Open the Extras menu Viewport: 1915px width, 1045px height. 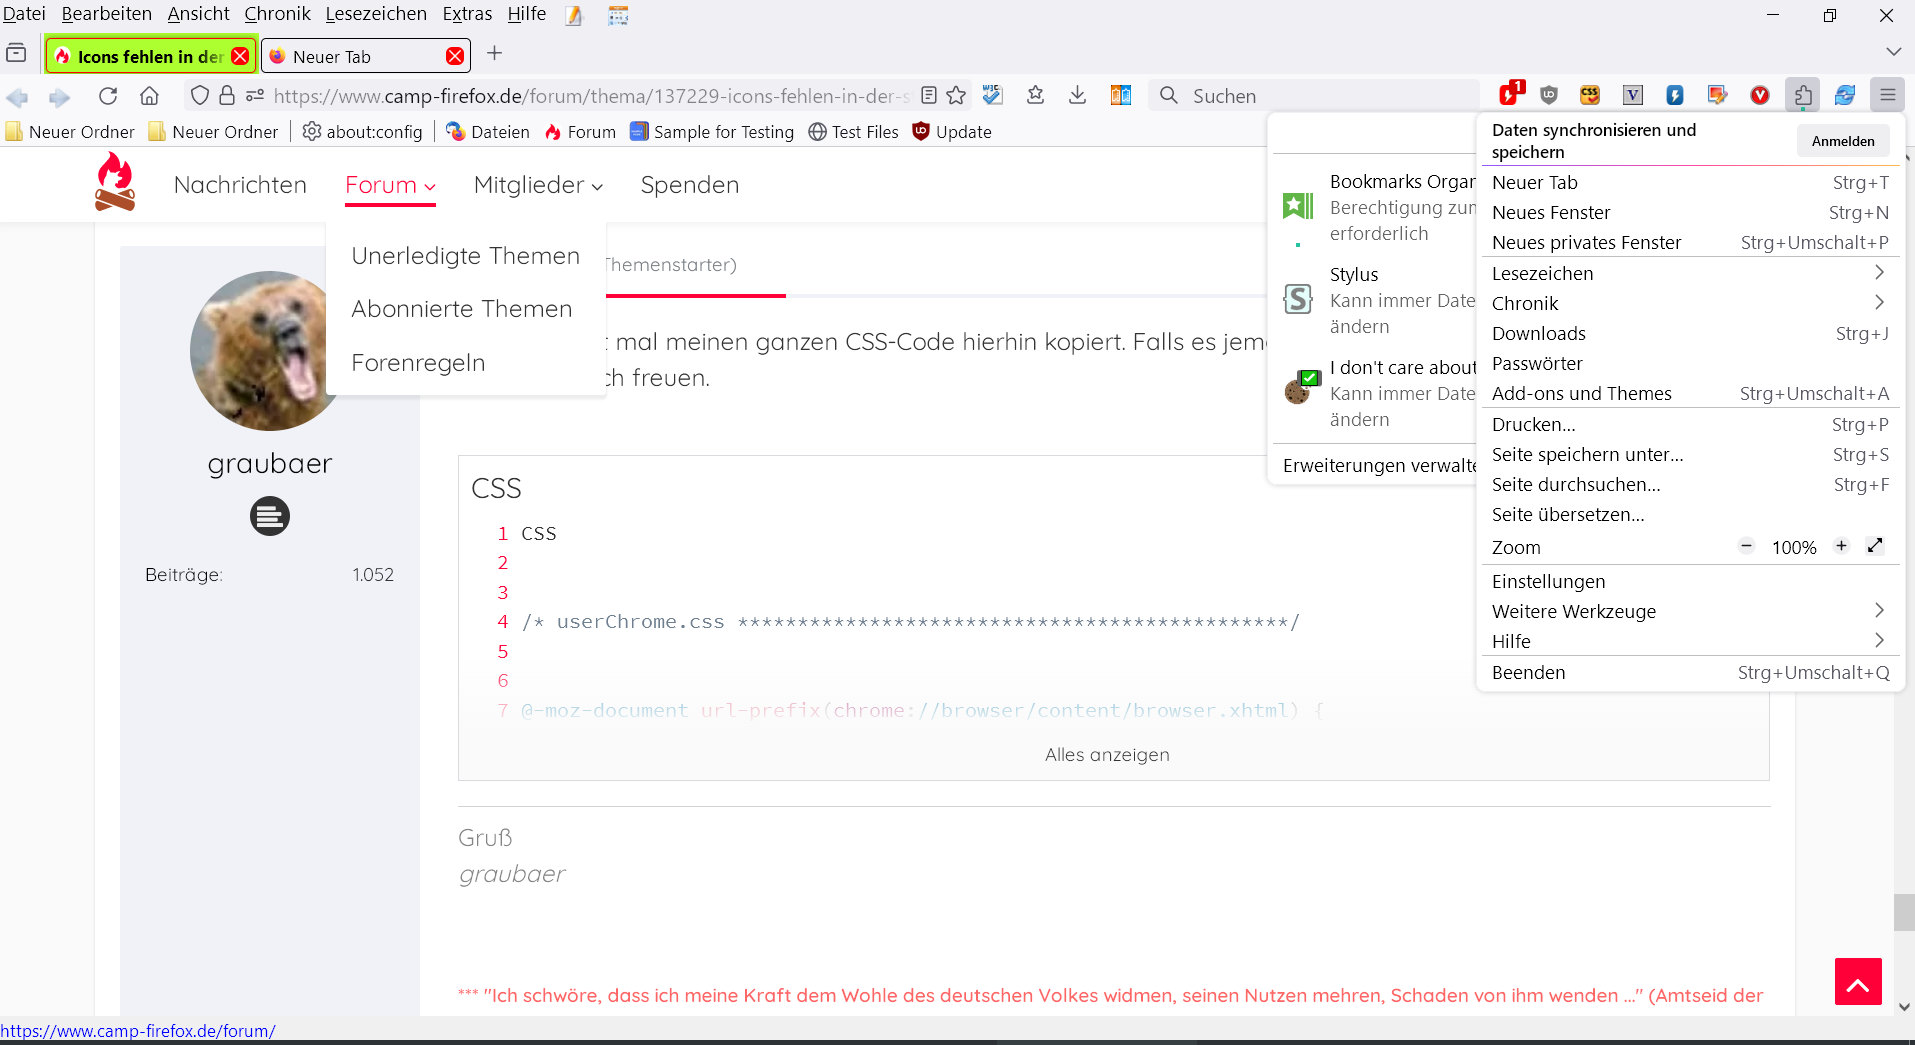point(467,14)
